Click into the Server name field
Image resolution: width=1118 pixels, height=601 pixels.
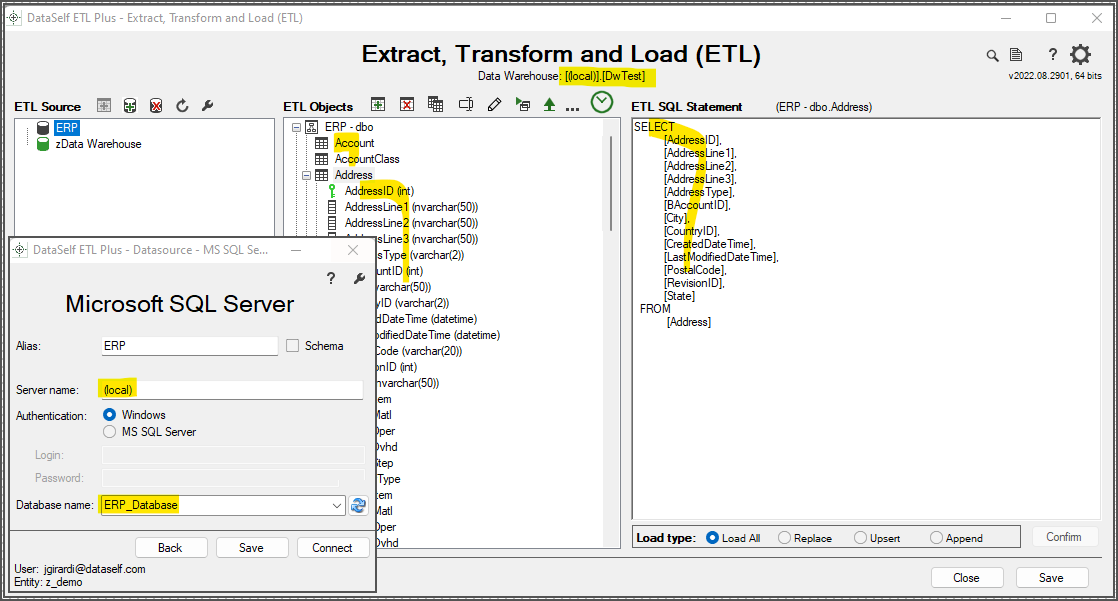tap(230, 390)
